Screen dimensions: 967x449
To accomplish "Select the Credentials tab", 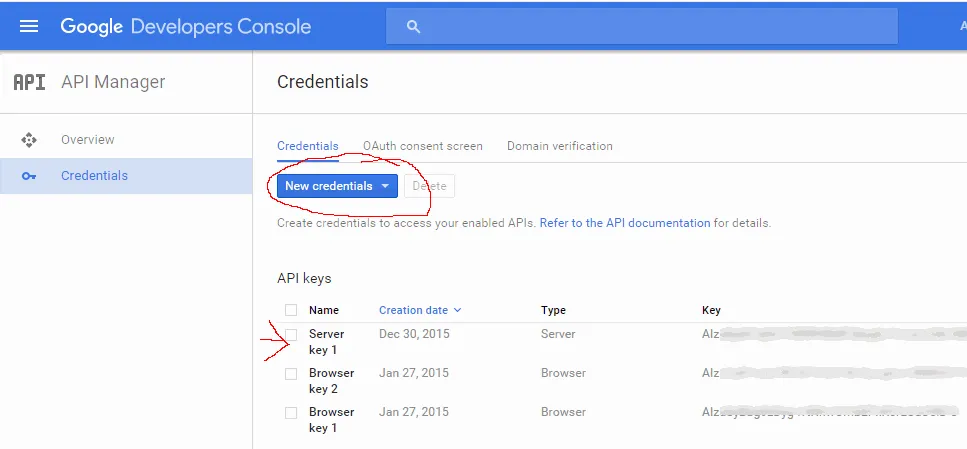I will 307,146.
